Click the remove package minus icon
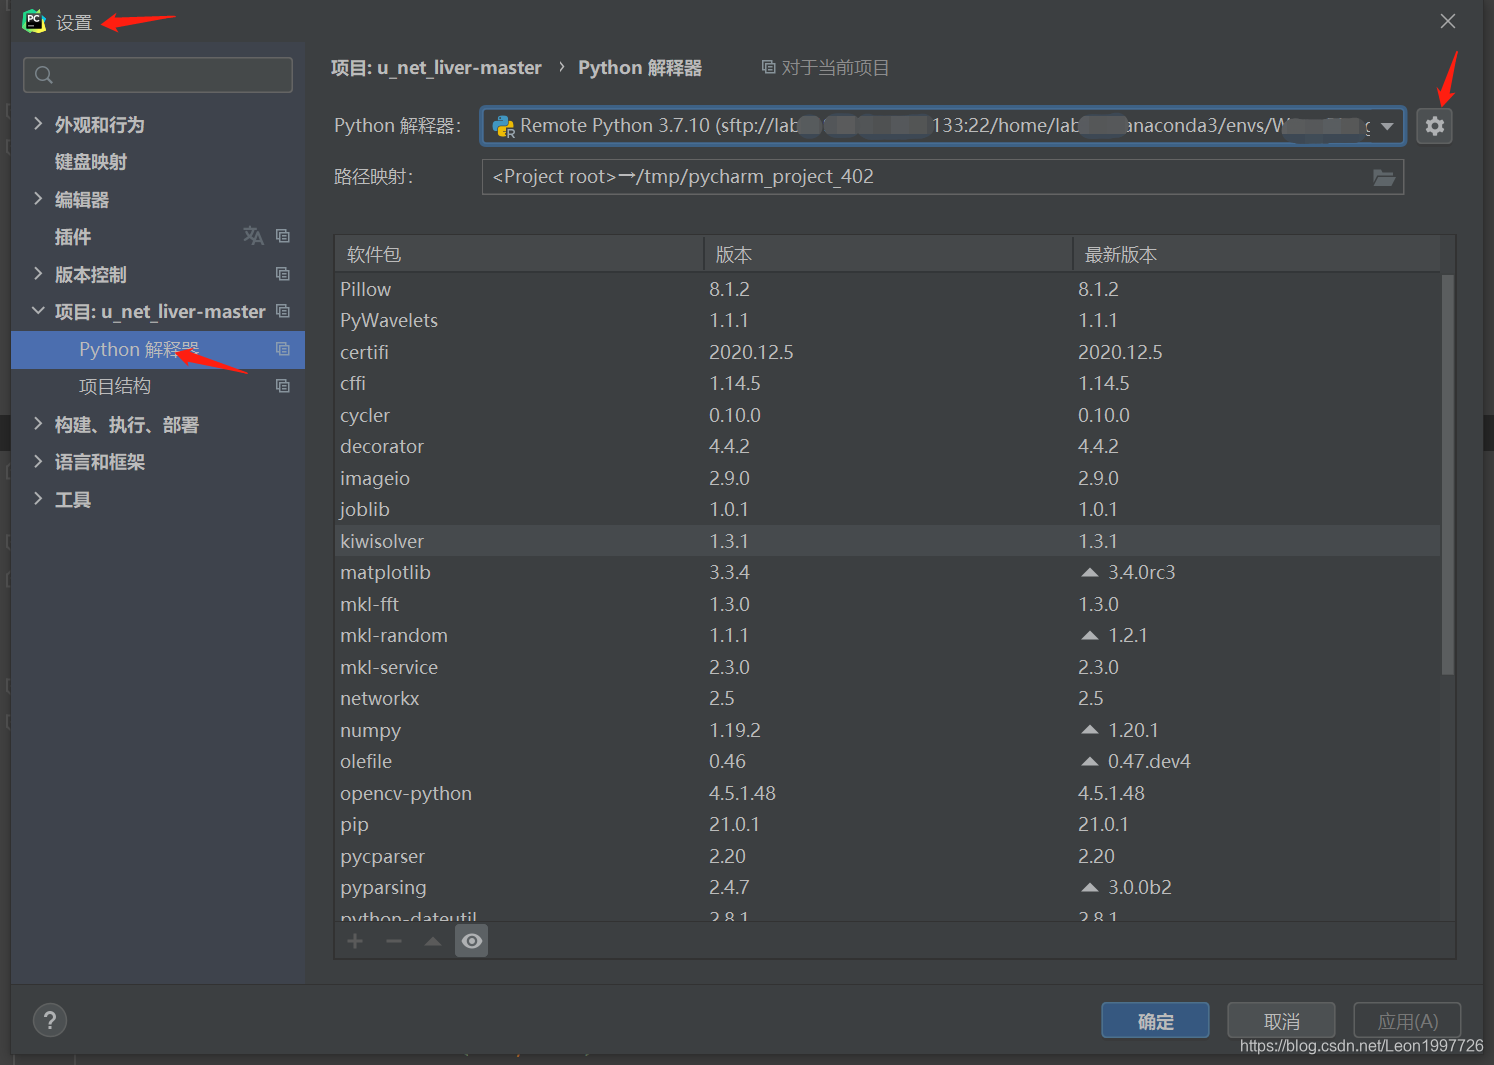Screen dimensions: 1494x1065 [394, 941]
